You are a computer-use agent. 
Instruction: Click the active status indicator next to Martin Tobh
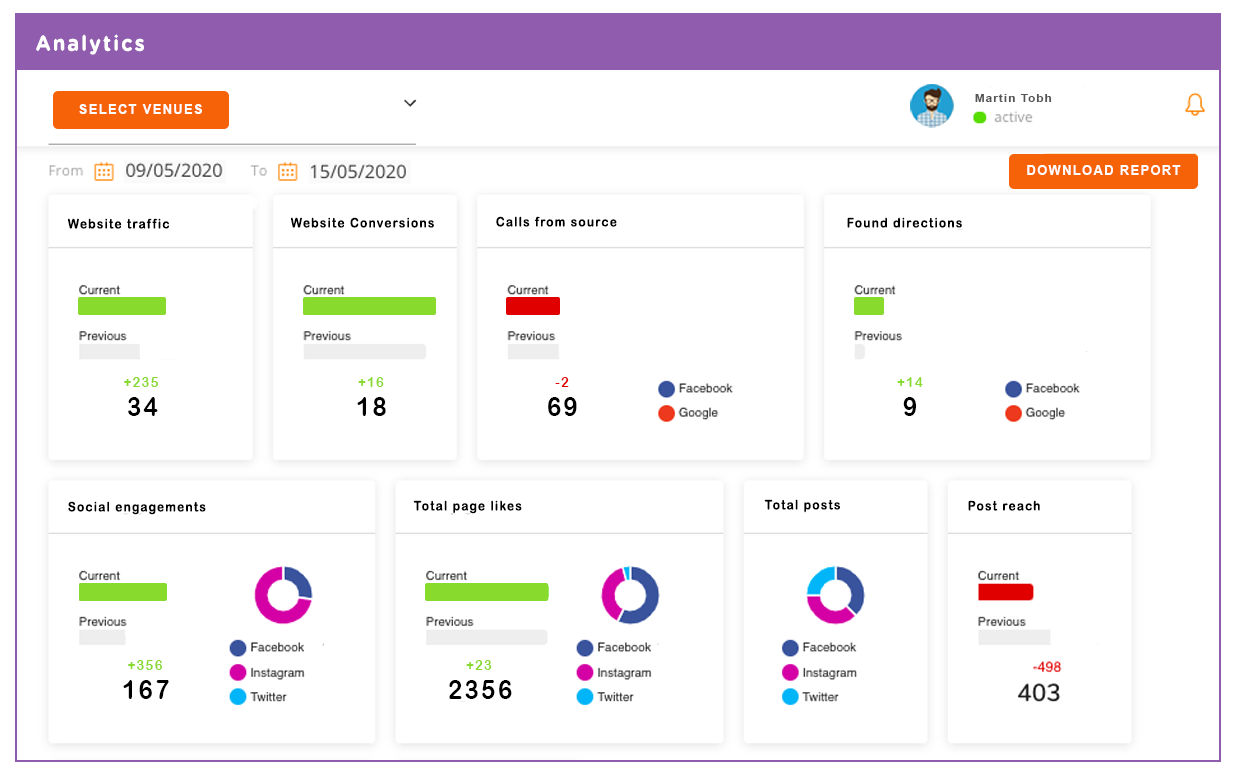pyautogui.click(x=979, y=117)
